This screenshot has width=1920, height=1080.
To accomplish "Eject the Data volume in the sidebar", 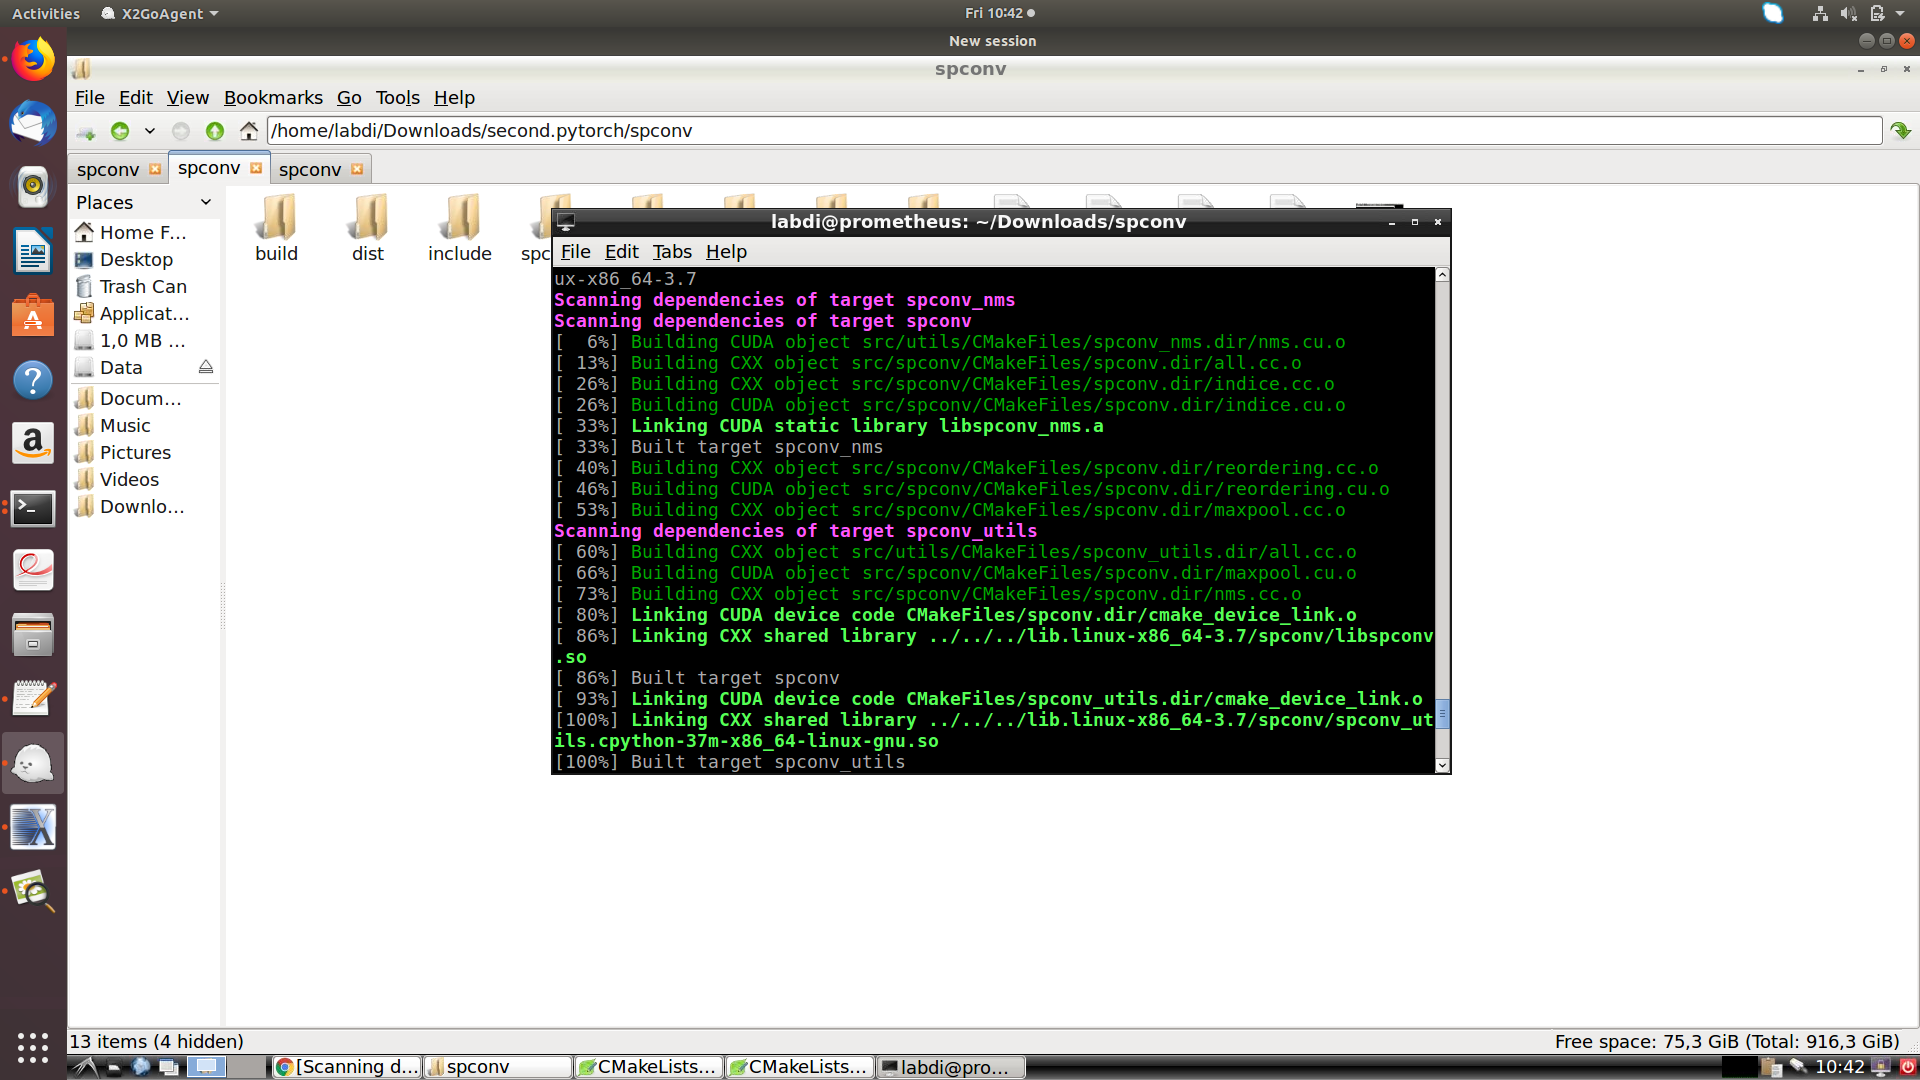I will [x=206, y=367].
